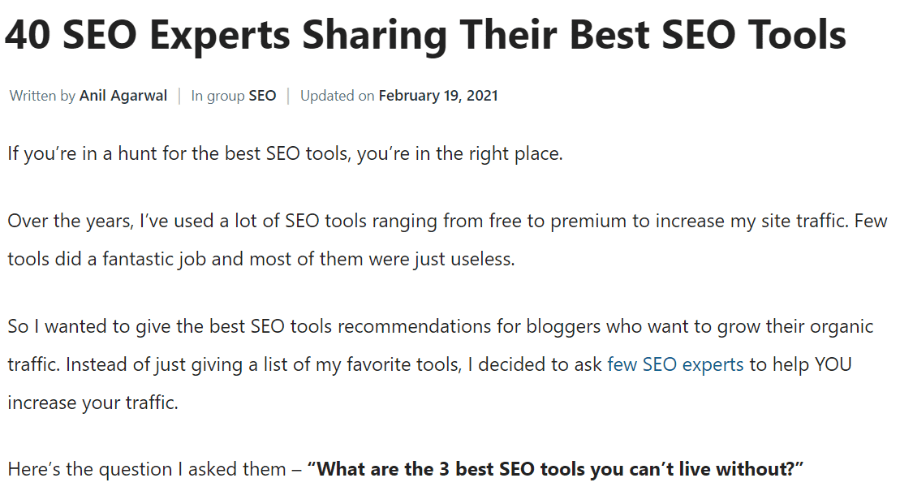The width and height of the screenshot is (900, 504).
Task: Click the "Written by" label text
Action: (x=42, y=95)
